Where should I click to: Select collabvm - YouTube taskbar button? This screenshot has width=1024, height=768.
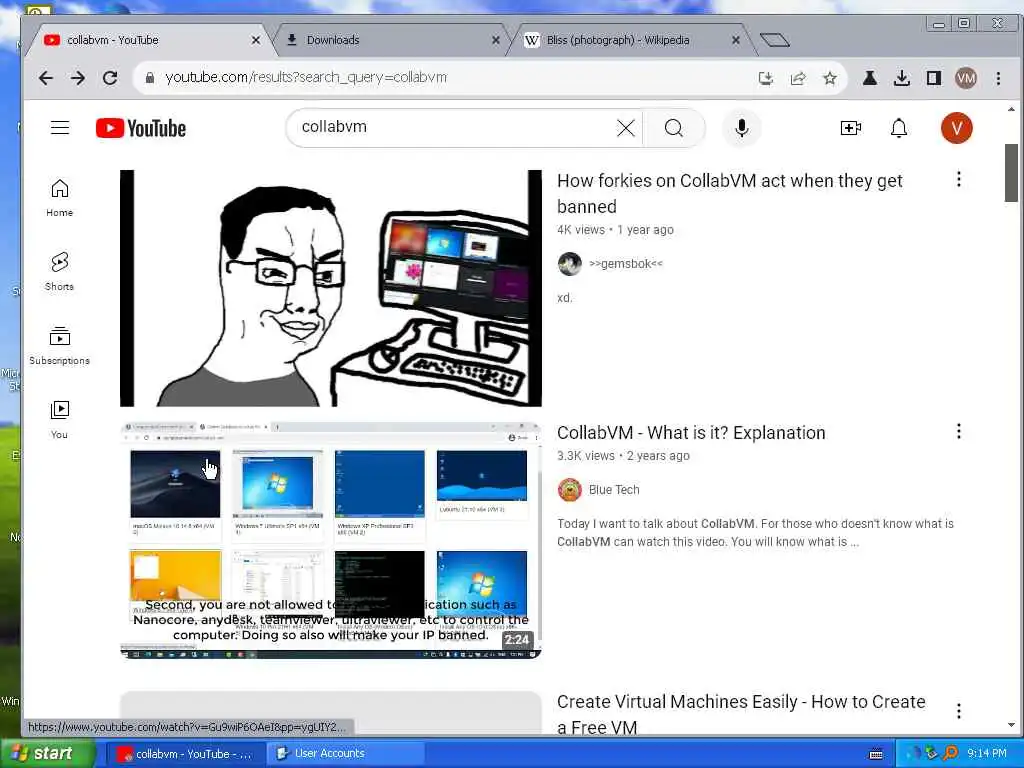(x=185, y=754)
